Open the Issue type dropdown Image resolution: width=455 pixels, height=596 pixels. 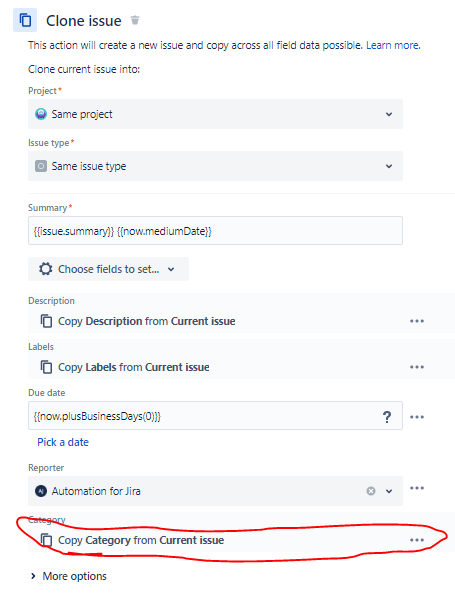coord(215,166)
